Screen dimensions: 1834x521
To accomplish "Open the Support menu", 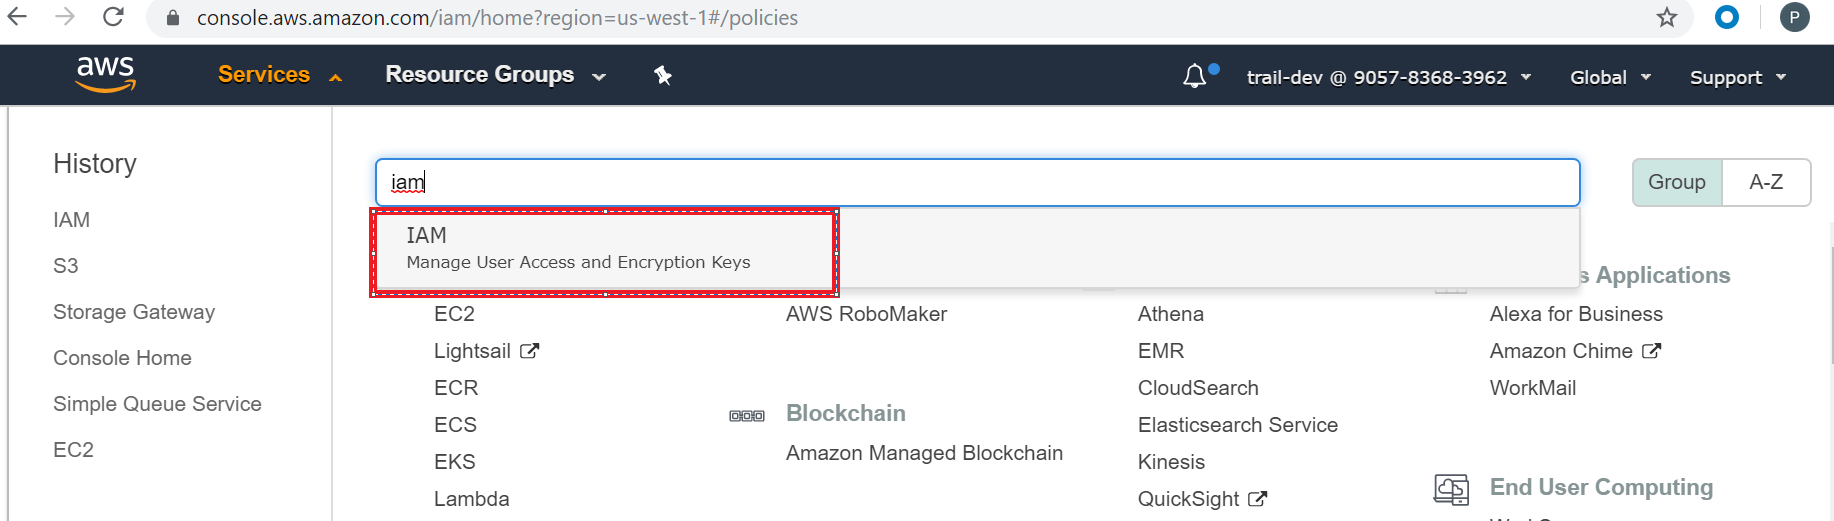I will coord(1737,77).
